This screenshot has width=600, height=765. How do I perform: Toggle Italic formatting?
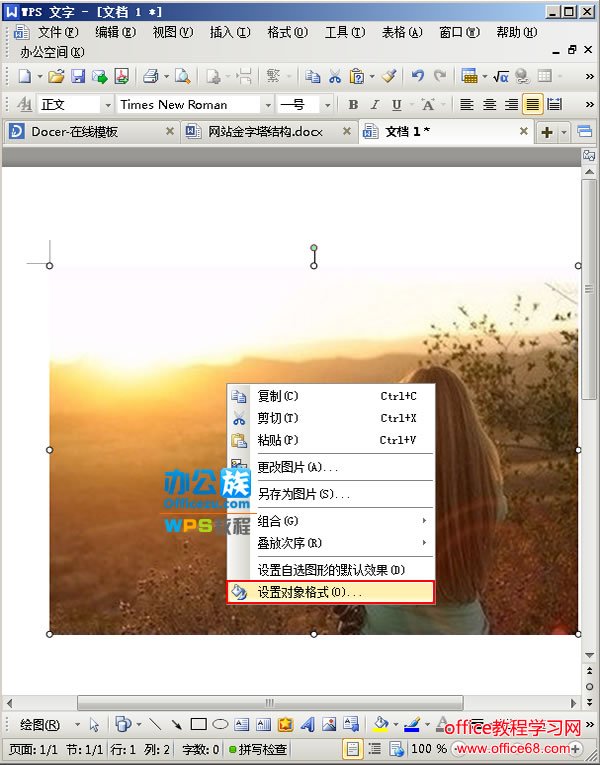coord(375,104)
